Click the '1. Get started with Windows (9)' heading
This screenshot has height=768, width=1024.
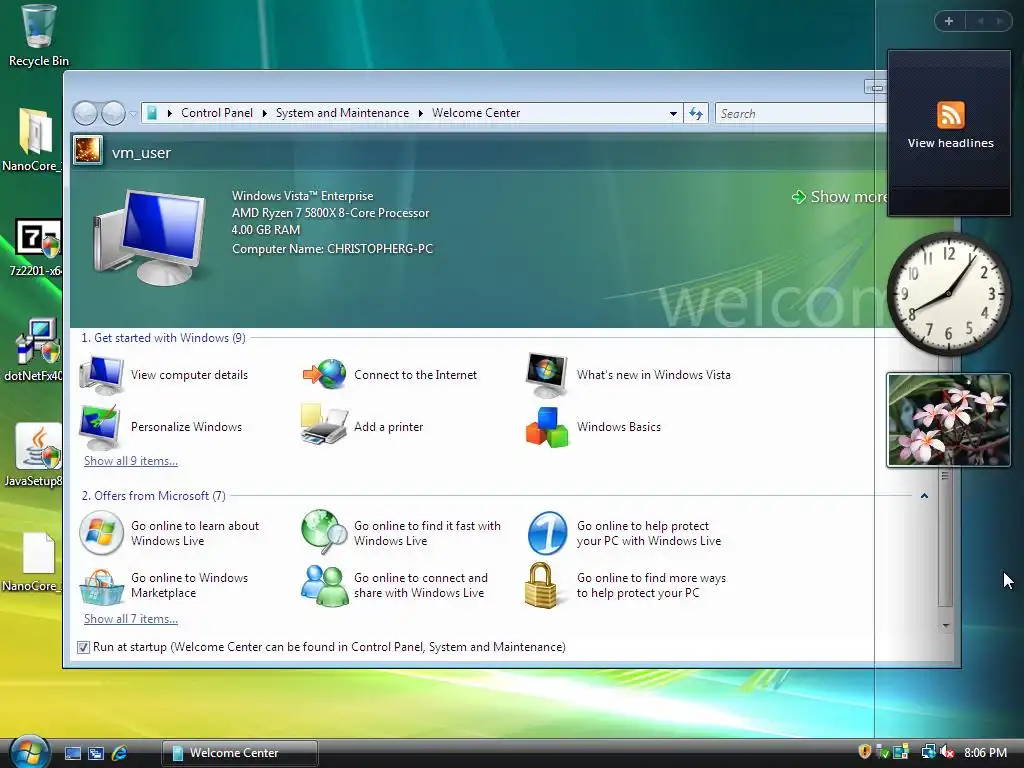(x=163, y=338)
